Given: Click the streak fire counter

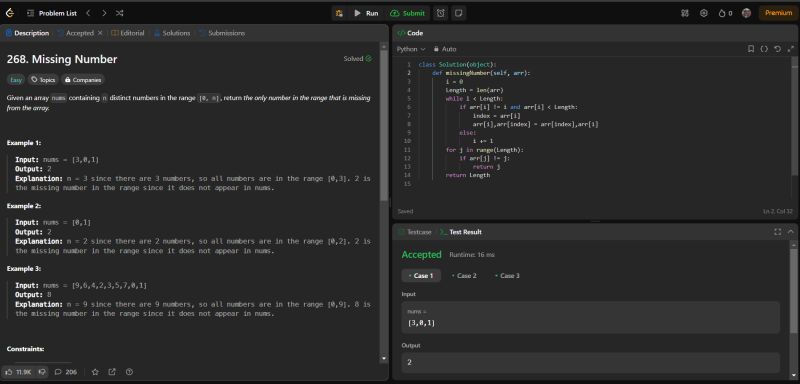Looking at the screenshot, I should coord(725,13).
